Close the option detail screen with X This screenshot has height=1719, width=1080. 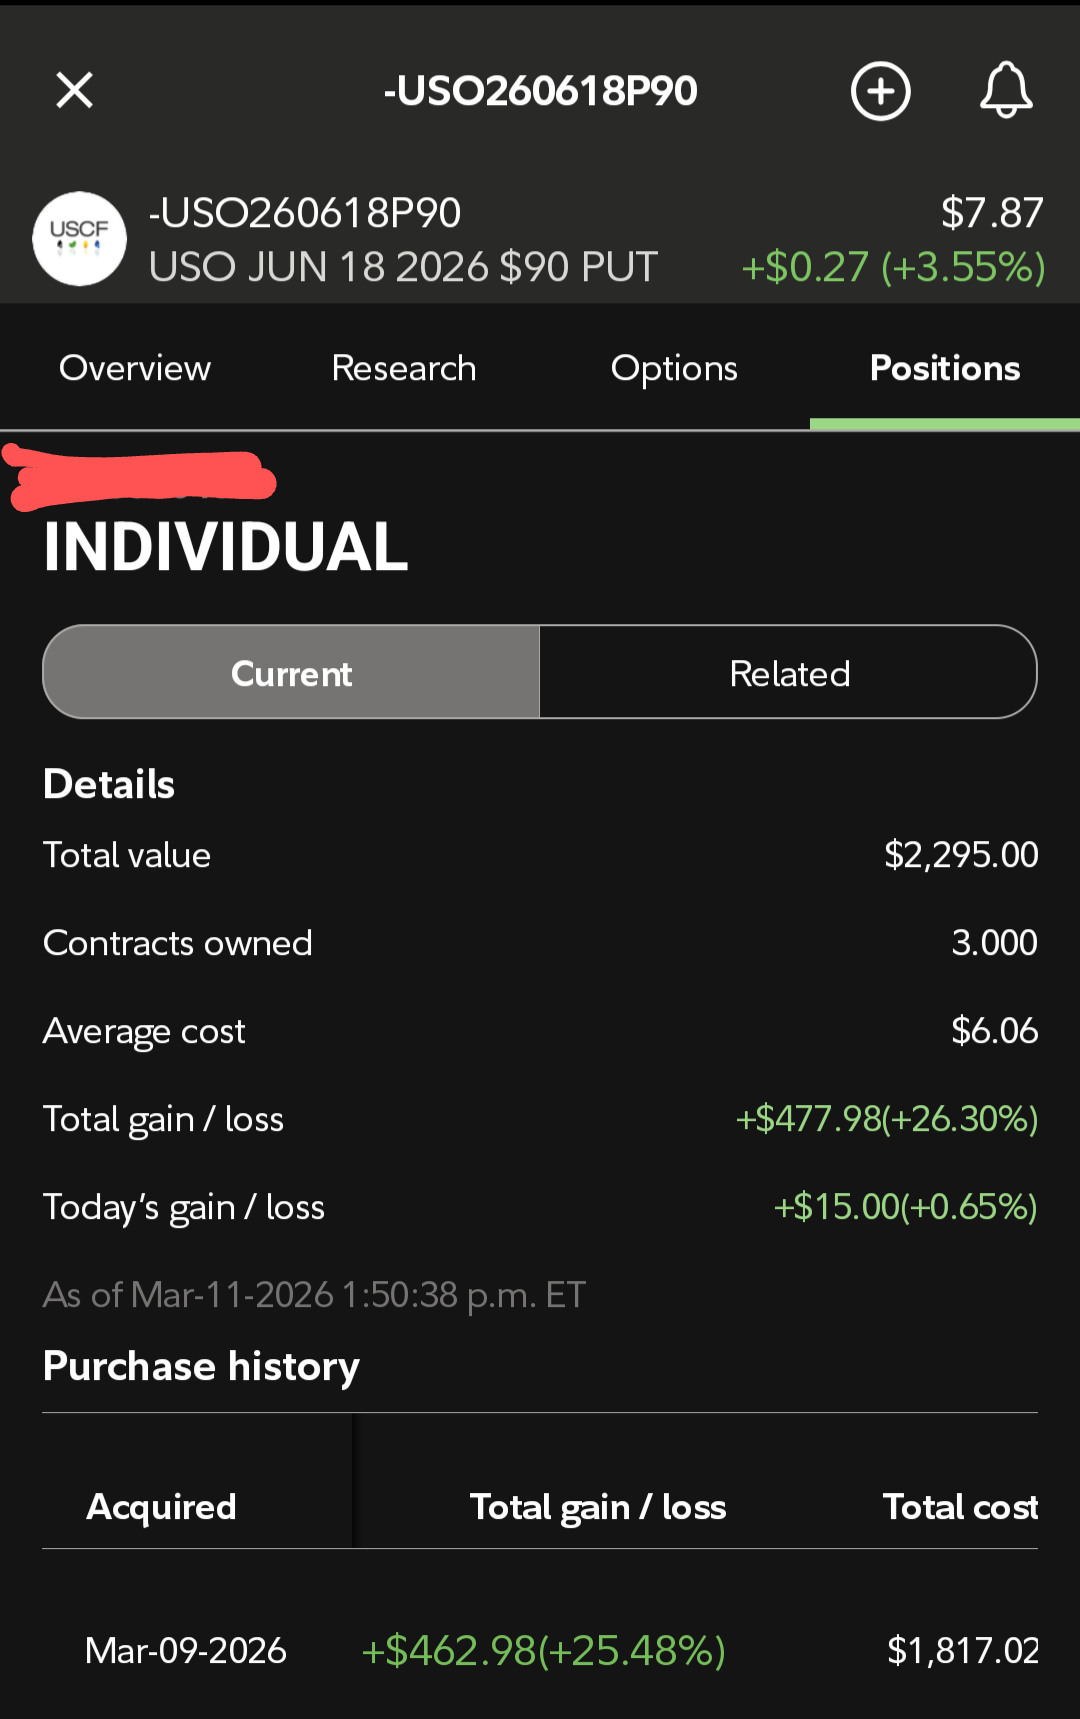pos(75,90)
